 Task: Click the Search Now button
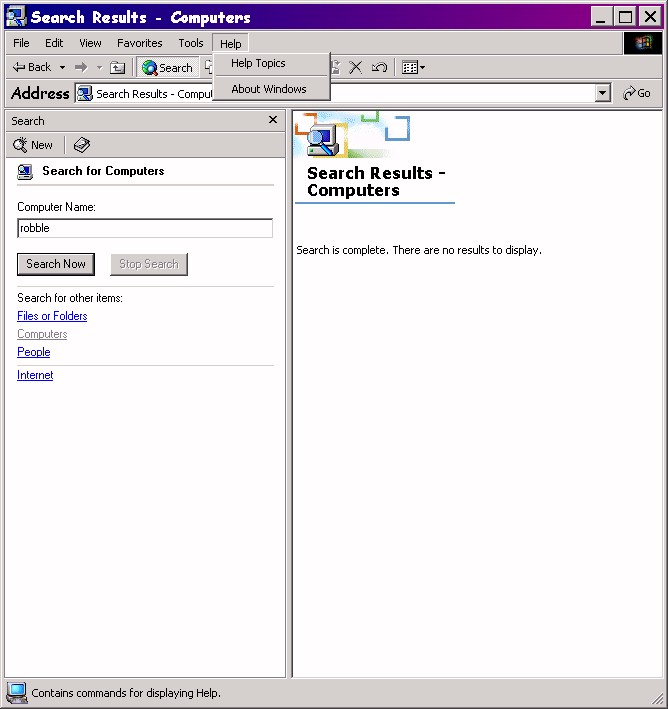coord(56,264)
